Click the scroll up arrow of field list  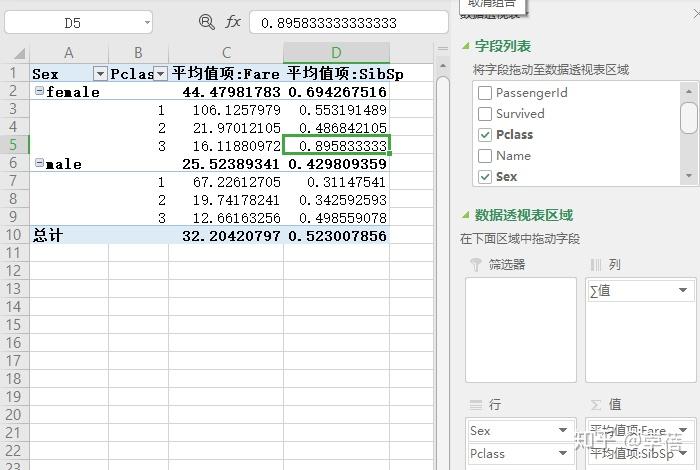(x=689, y=91)
